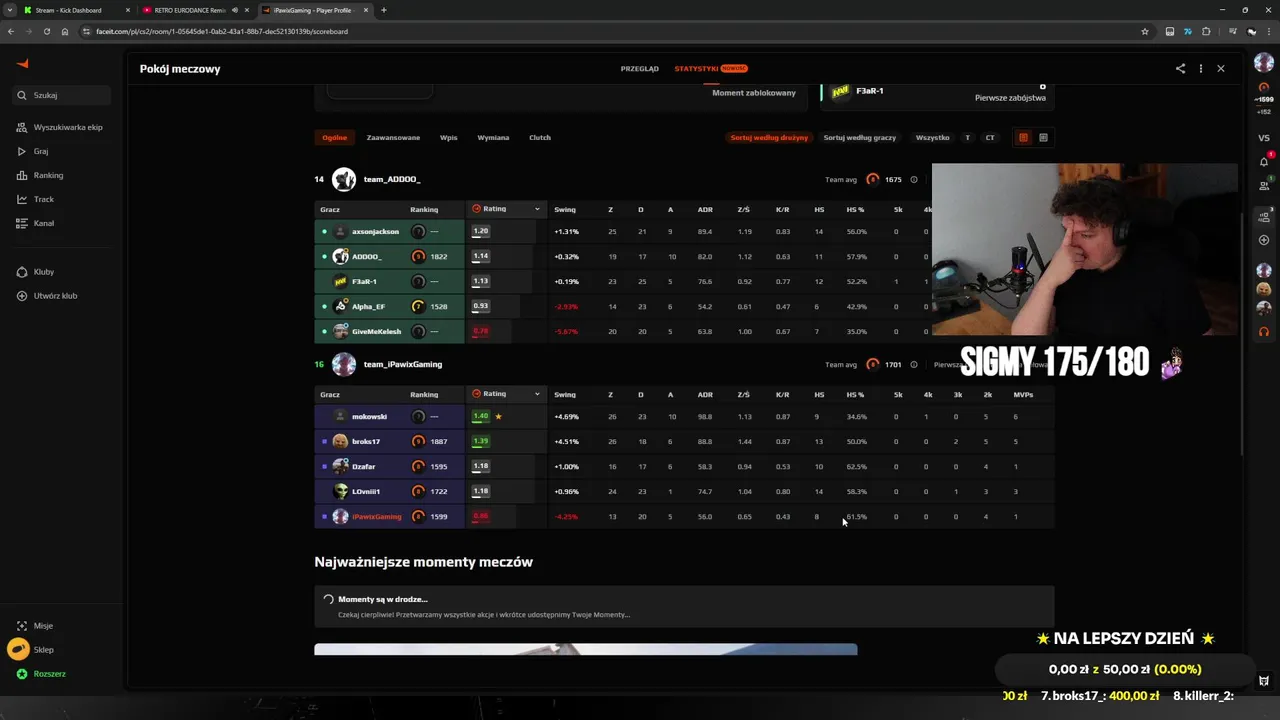The image size is (1280, 720).
Task: Switch to expanded table view icon
Action: (x=1043, y=137)
